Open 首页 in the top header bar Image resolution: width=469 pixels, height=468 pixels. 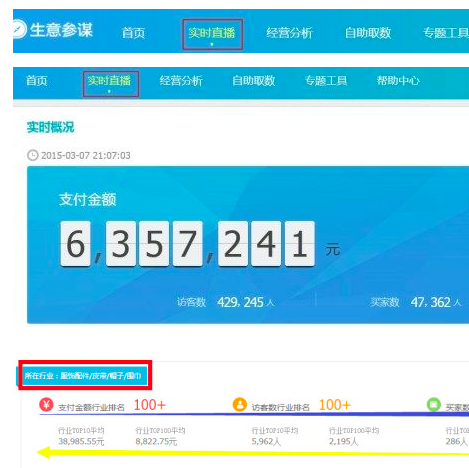click(133, 33)
